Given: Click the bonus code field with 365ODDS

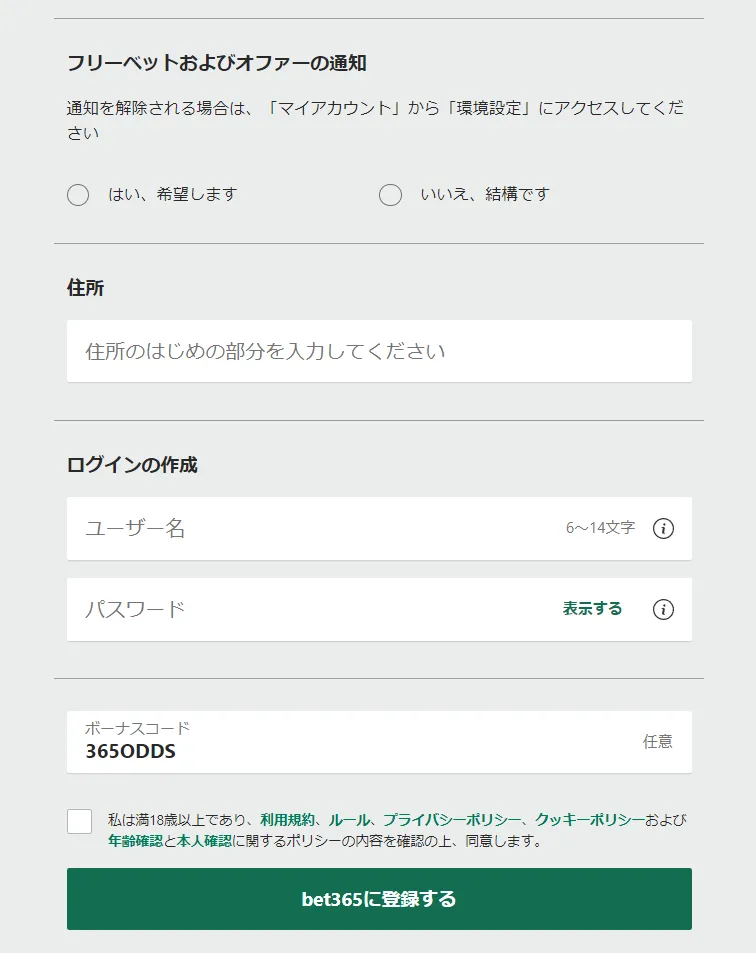Looking at the screenshot, I should pyautogui.click(x=340, y=742).
